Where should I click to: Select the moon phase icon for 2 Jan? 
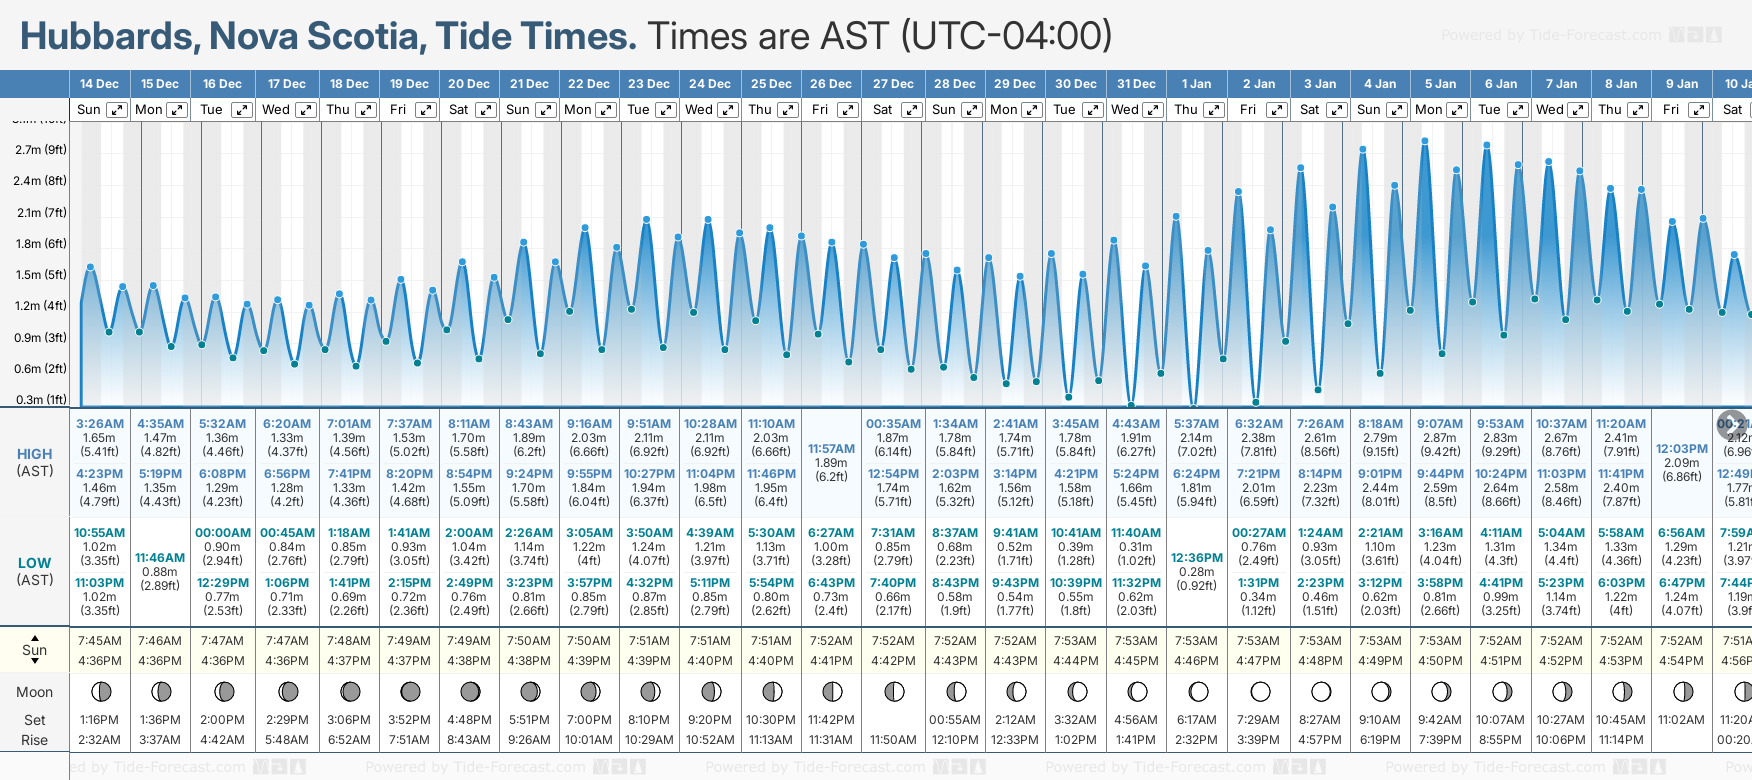[x=1260, y=691]
